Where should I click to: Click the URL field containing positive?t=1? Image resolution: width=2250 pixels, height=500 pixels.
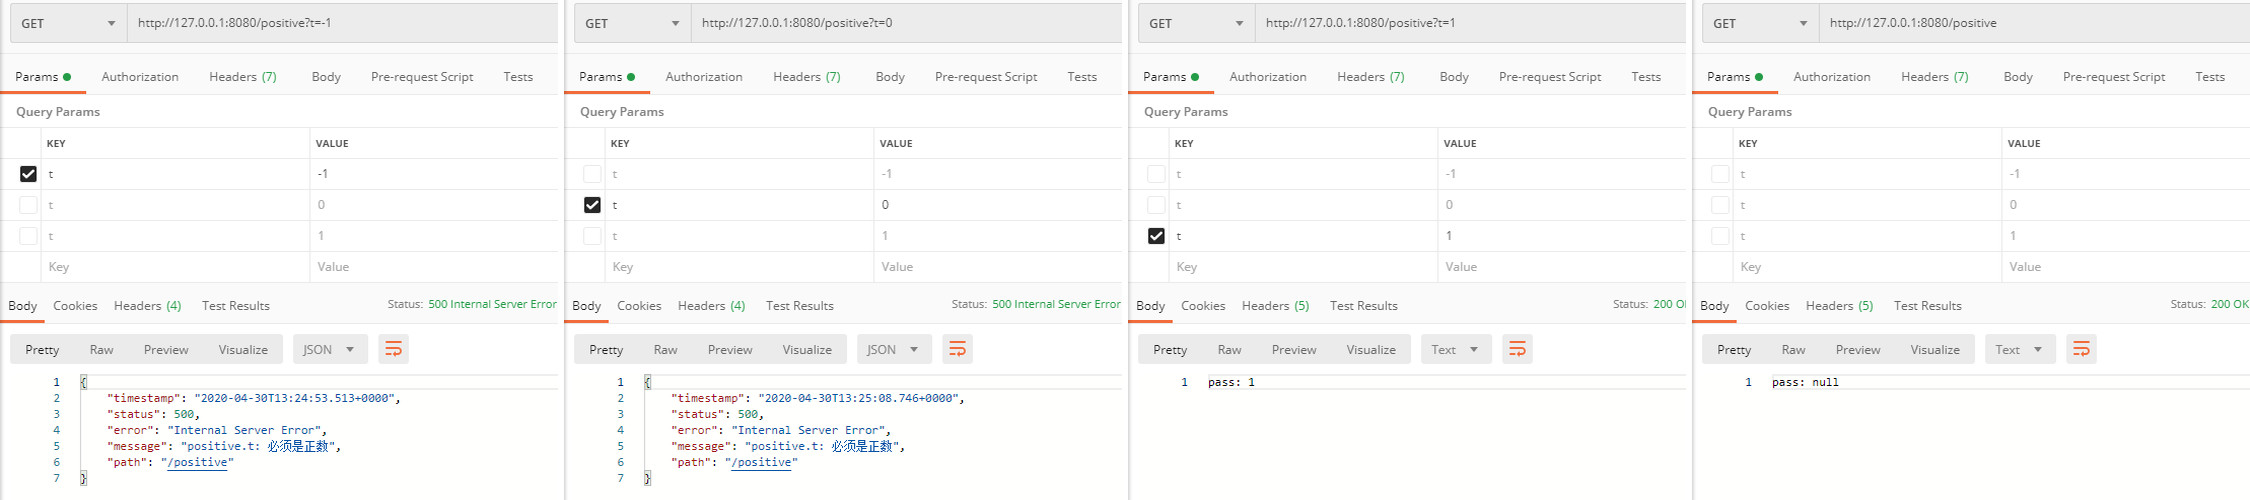[x=1470, y=23]
